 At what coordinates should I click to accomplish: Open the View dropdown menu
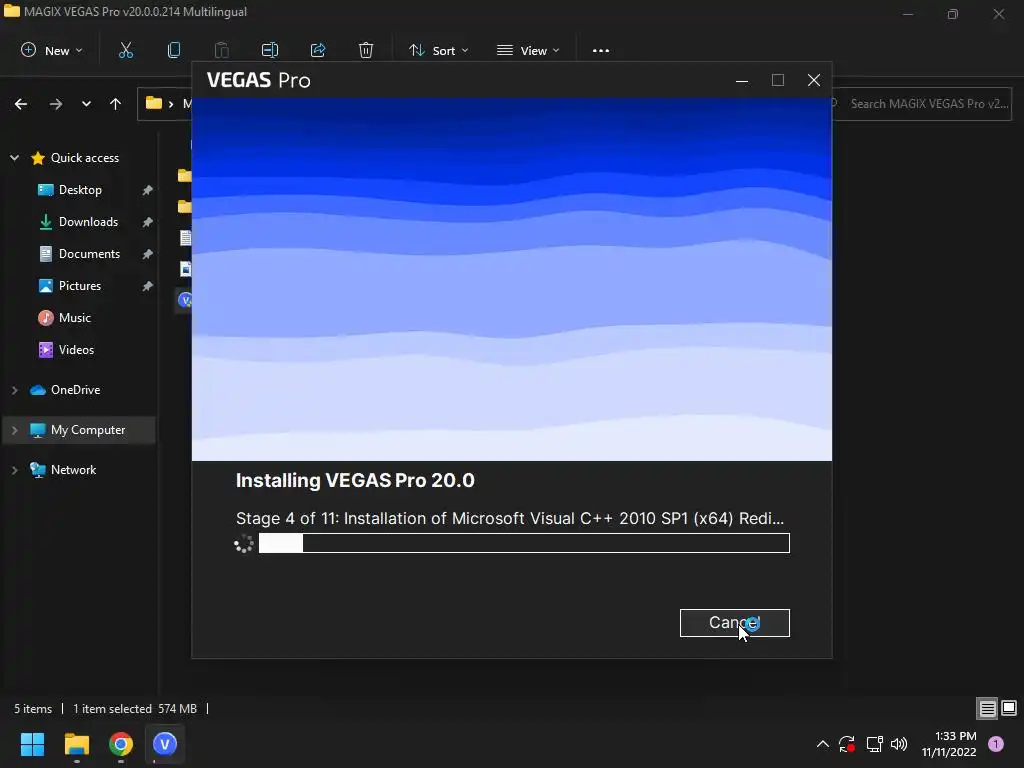pos(528,50)
